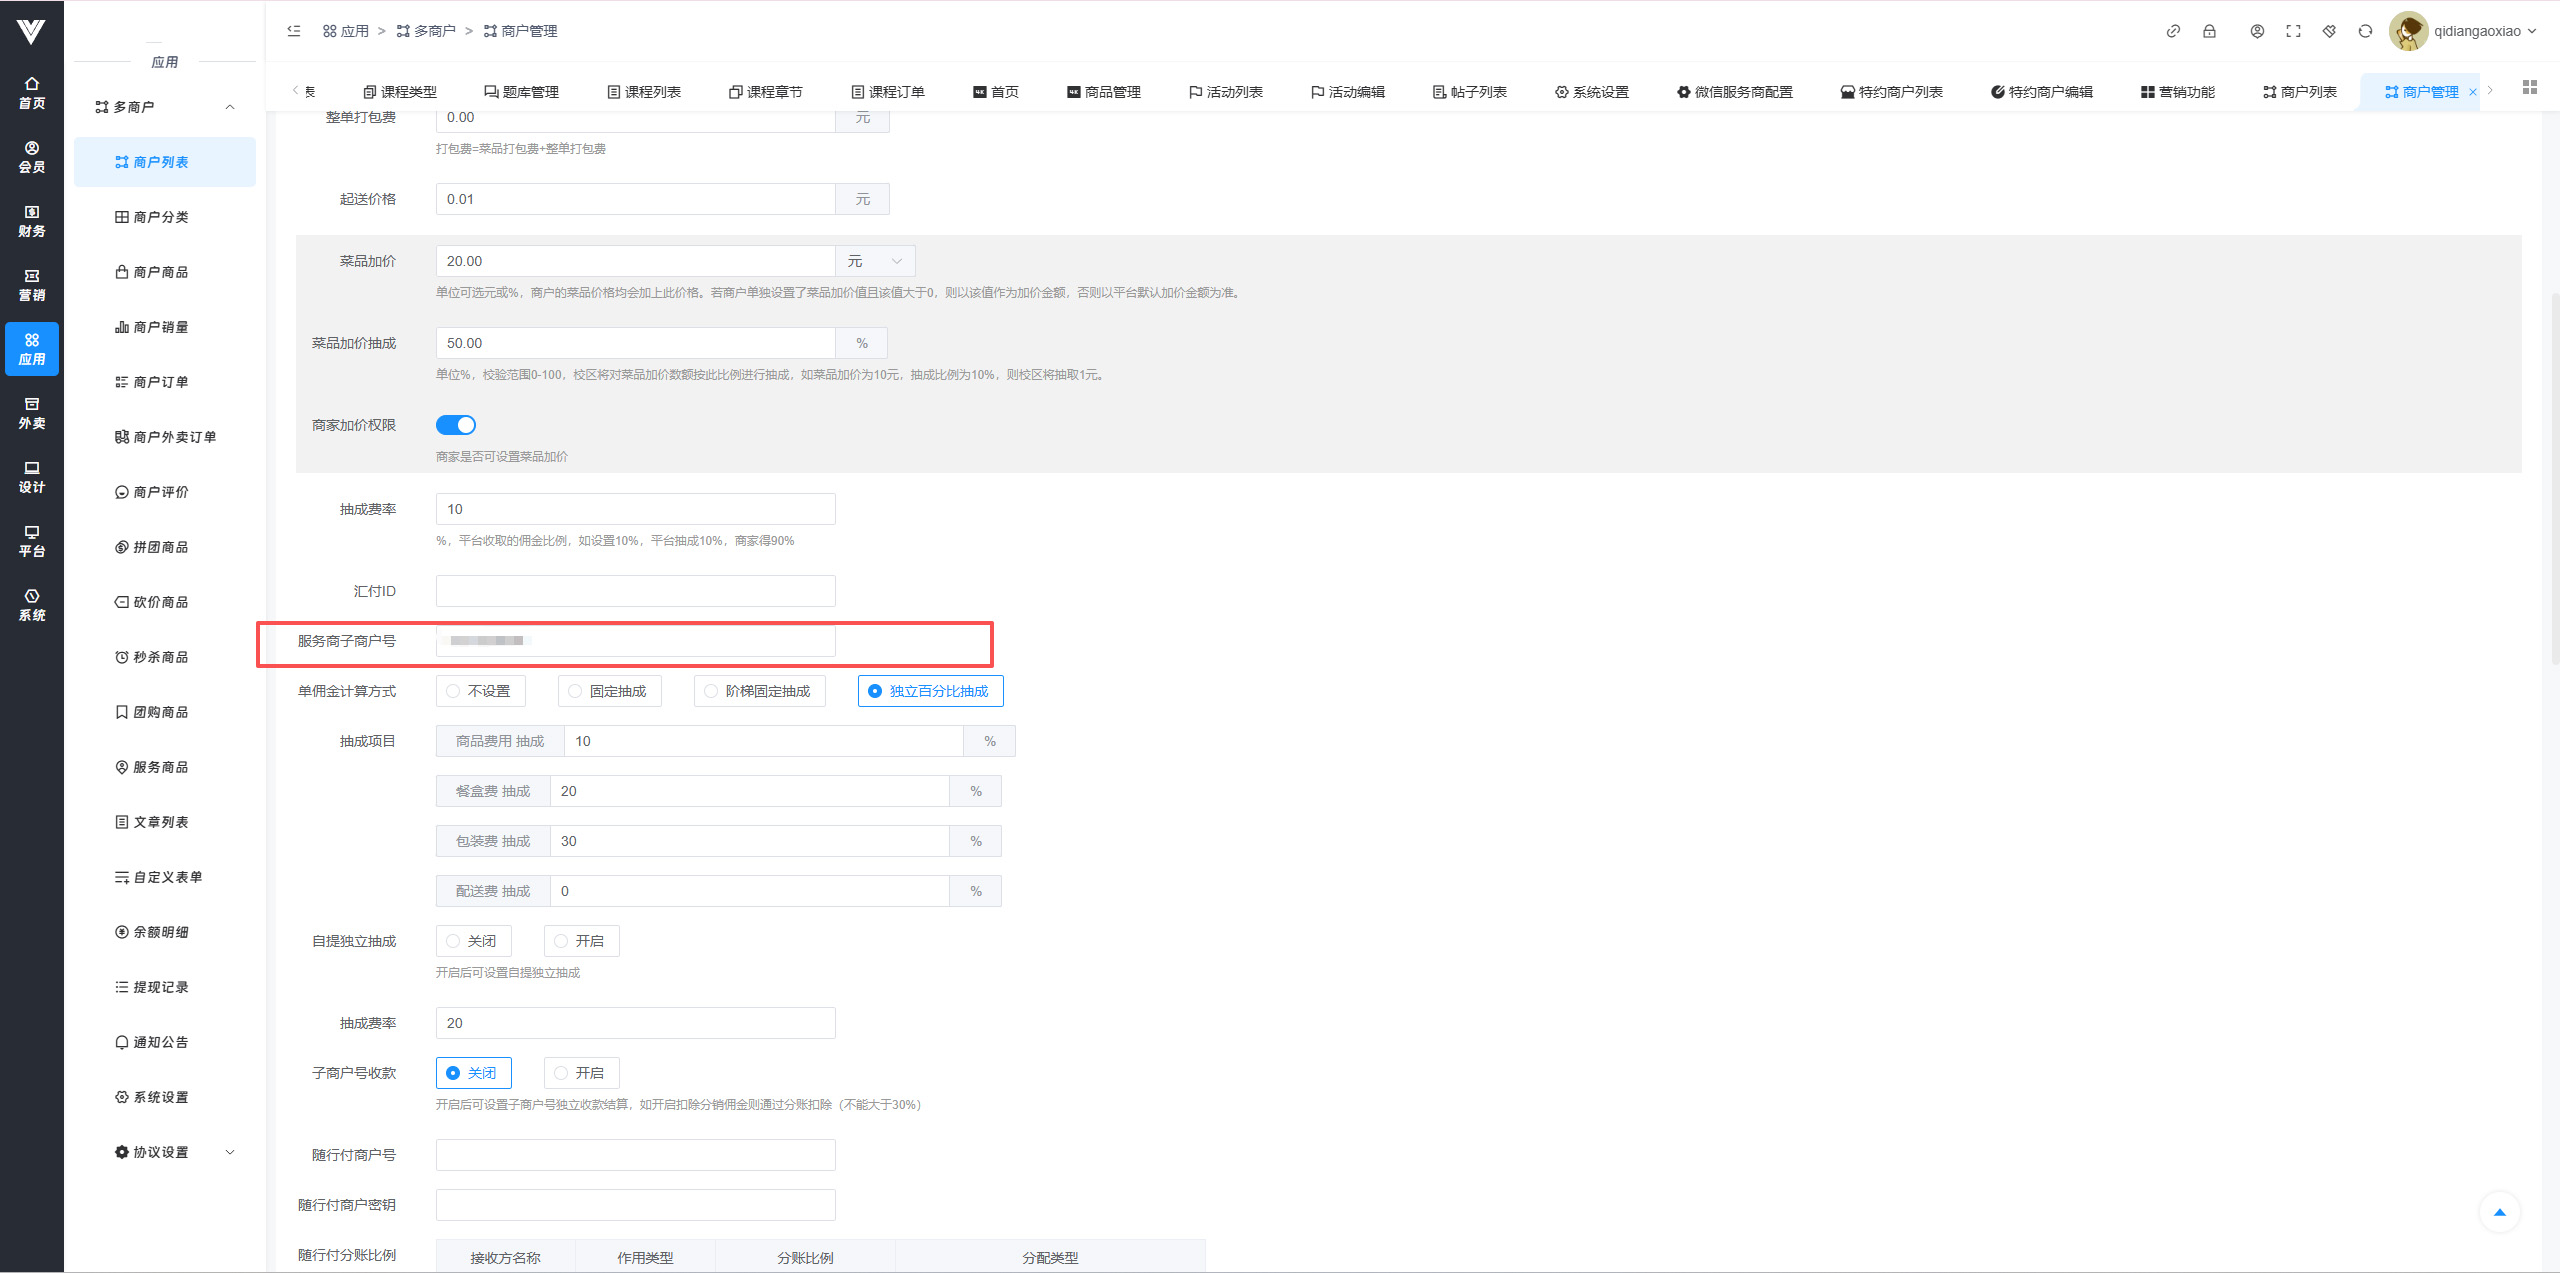This screenshot has width=2560, height=1273.
Task: Select 固定抽成 commission radio option
Action: click(x=609, y=691)
